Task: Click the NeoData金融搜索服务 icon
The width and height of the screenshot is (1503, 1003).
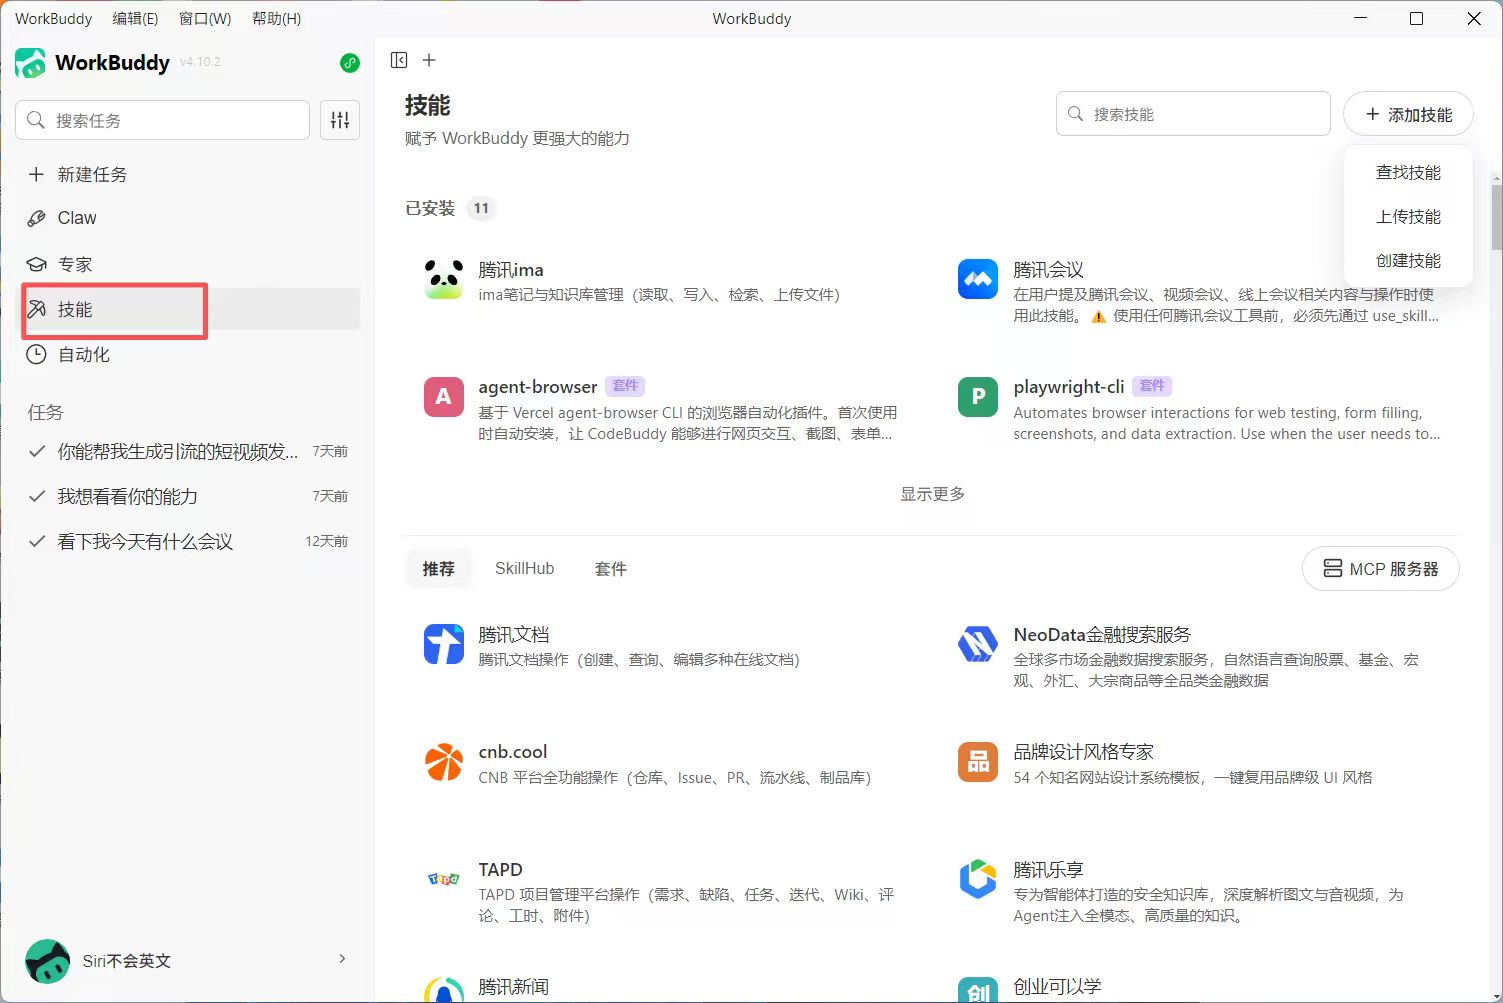Action: coord(978,644)
